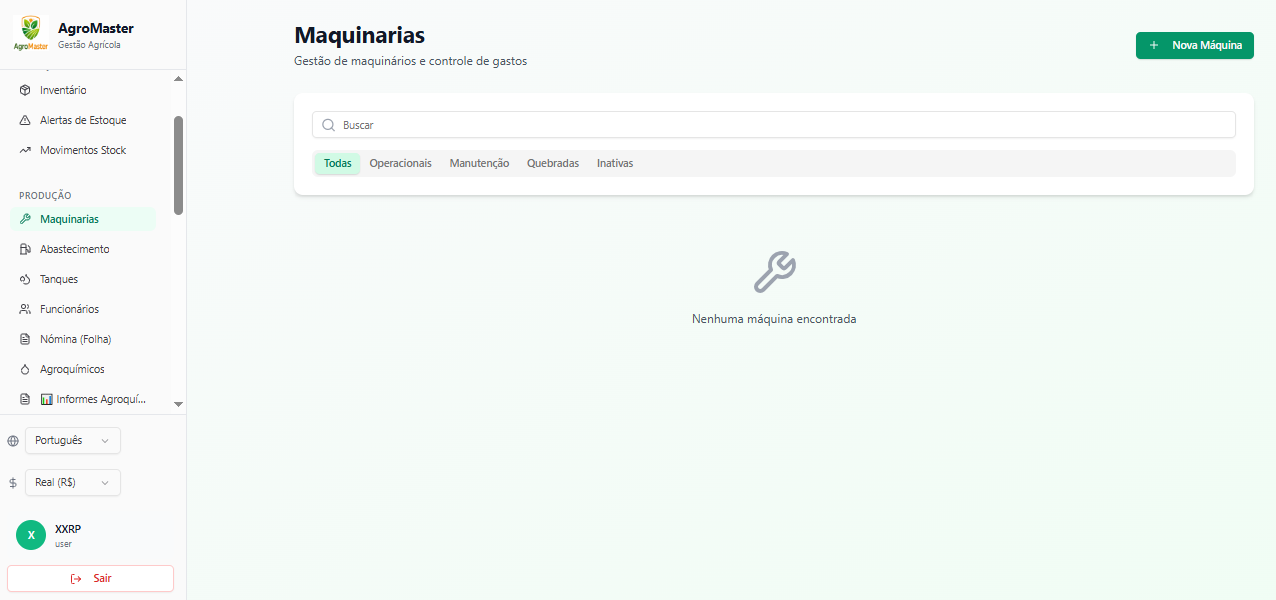
Task: Select the Todas filter tab
Action: pyautogui.click(x=337, y=163)
